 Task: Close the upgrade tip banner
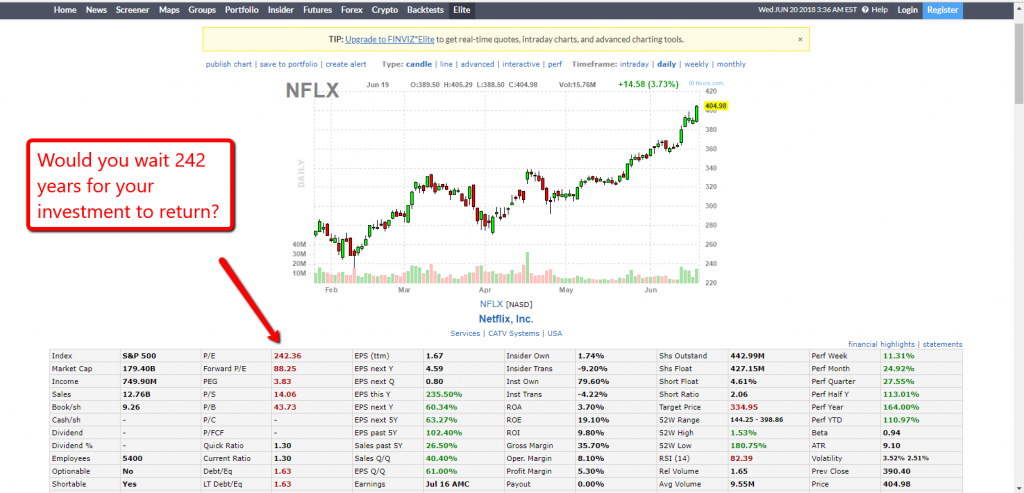(800, 39)
